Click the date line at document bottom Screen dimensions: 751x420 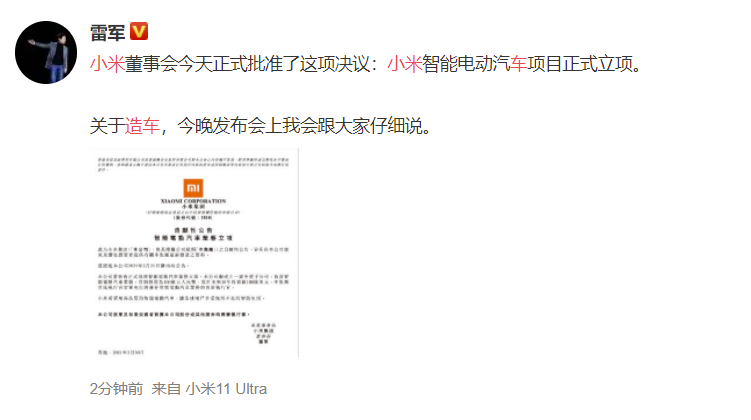tap(121, 352)
